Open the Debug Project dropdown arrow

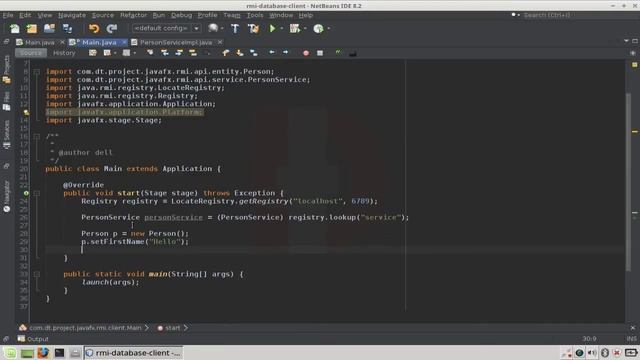305,29
